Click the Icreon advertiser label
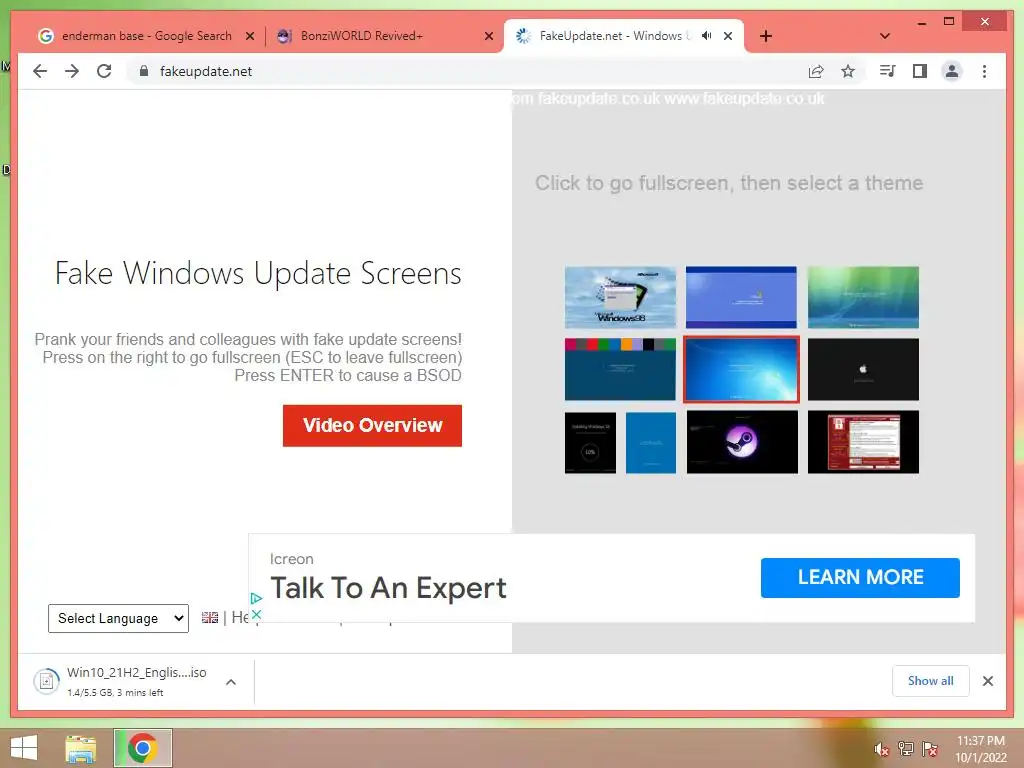Viewport: 1024px width, 768px height. (x=291, y=559)
